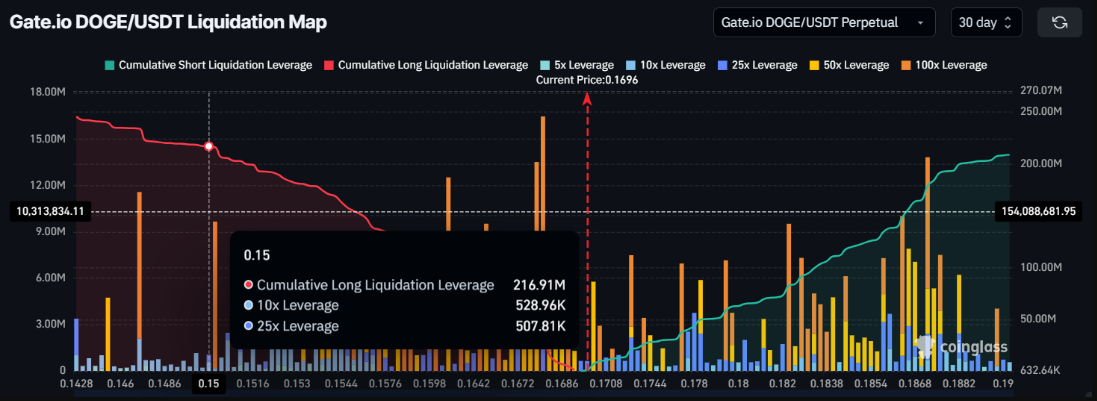Click the 0.19 x-axis label
This screenshot has width=1097, height=401.
[1002, 384]
